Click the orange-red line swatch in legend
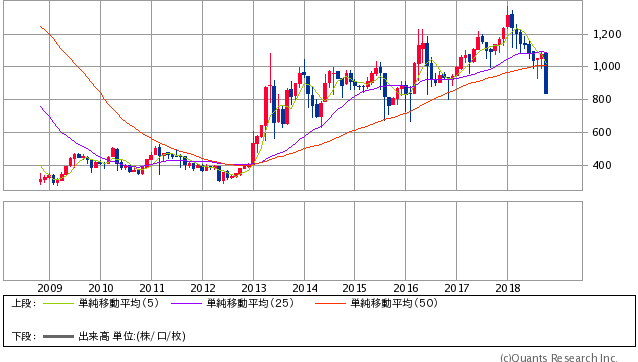638x362 pixels. coord(330,303)
